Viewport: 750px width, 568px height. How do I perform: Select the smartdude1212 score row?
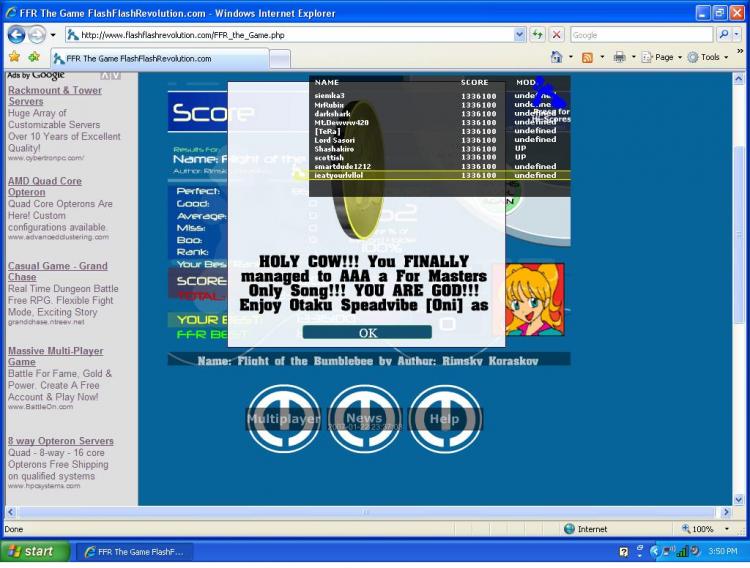coord(440,167)
